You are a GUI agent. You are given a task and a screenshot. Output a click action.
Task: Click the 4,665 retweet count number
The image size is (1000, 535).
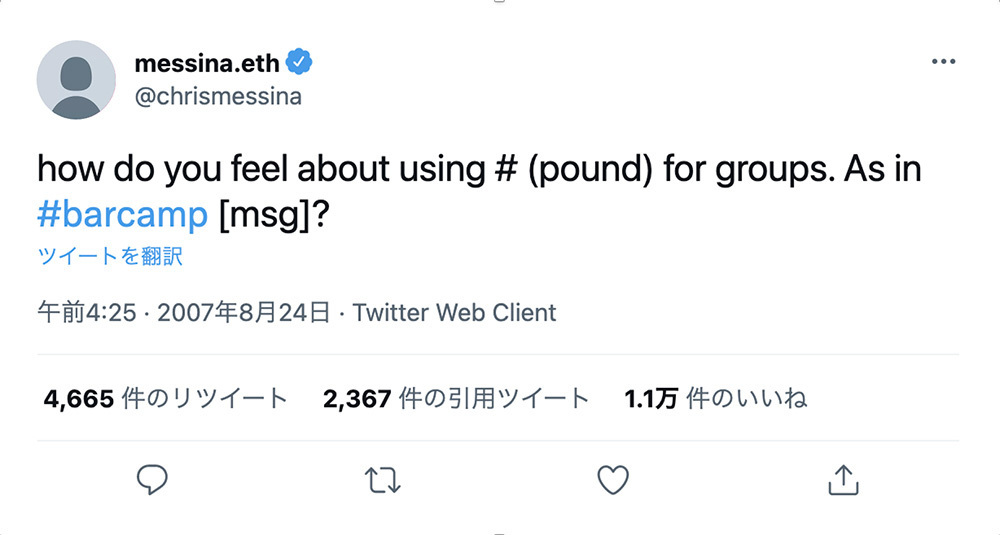click(x=78, y=399)
